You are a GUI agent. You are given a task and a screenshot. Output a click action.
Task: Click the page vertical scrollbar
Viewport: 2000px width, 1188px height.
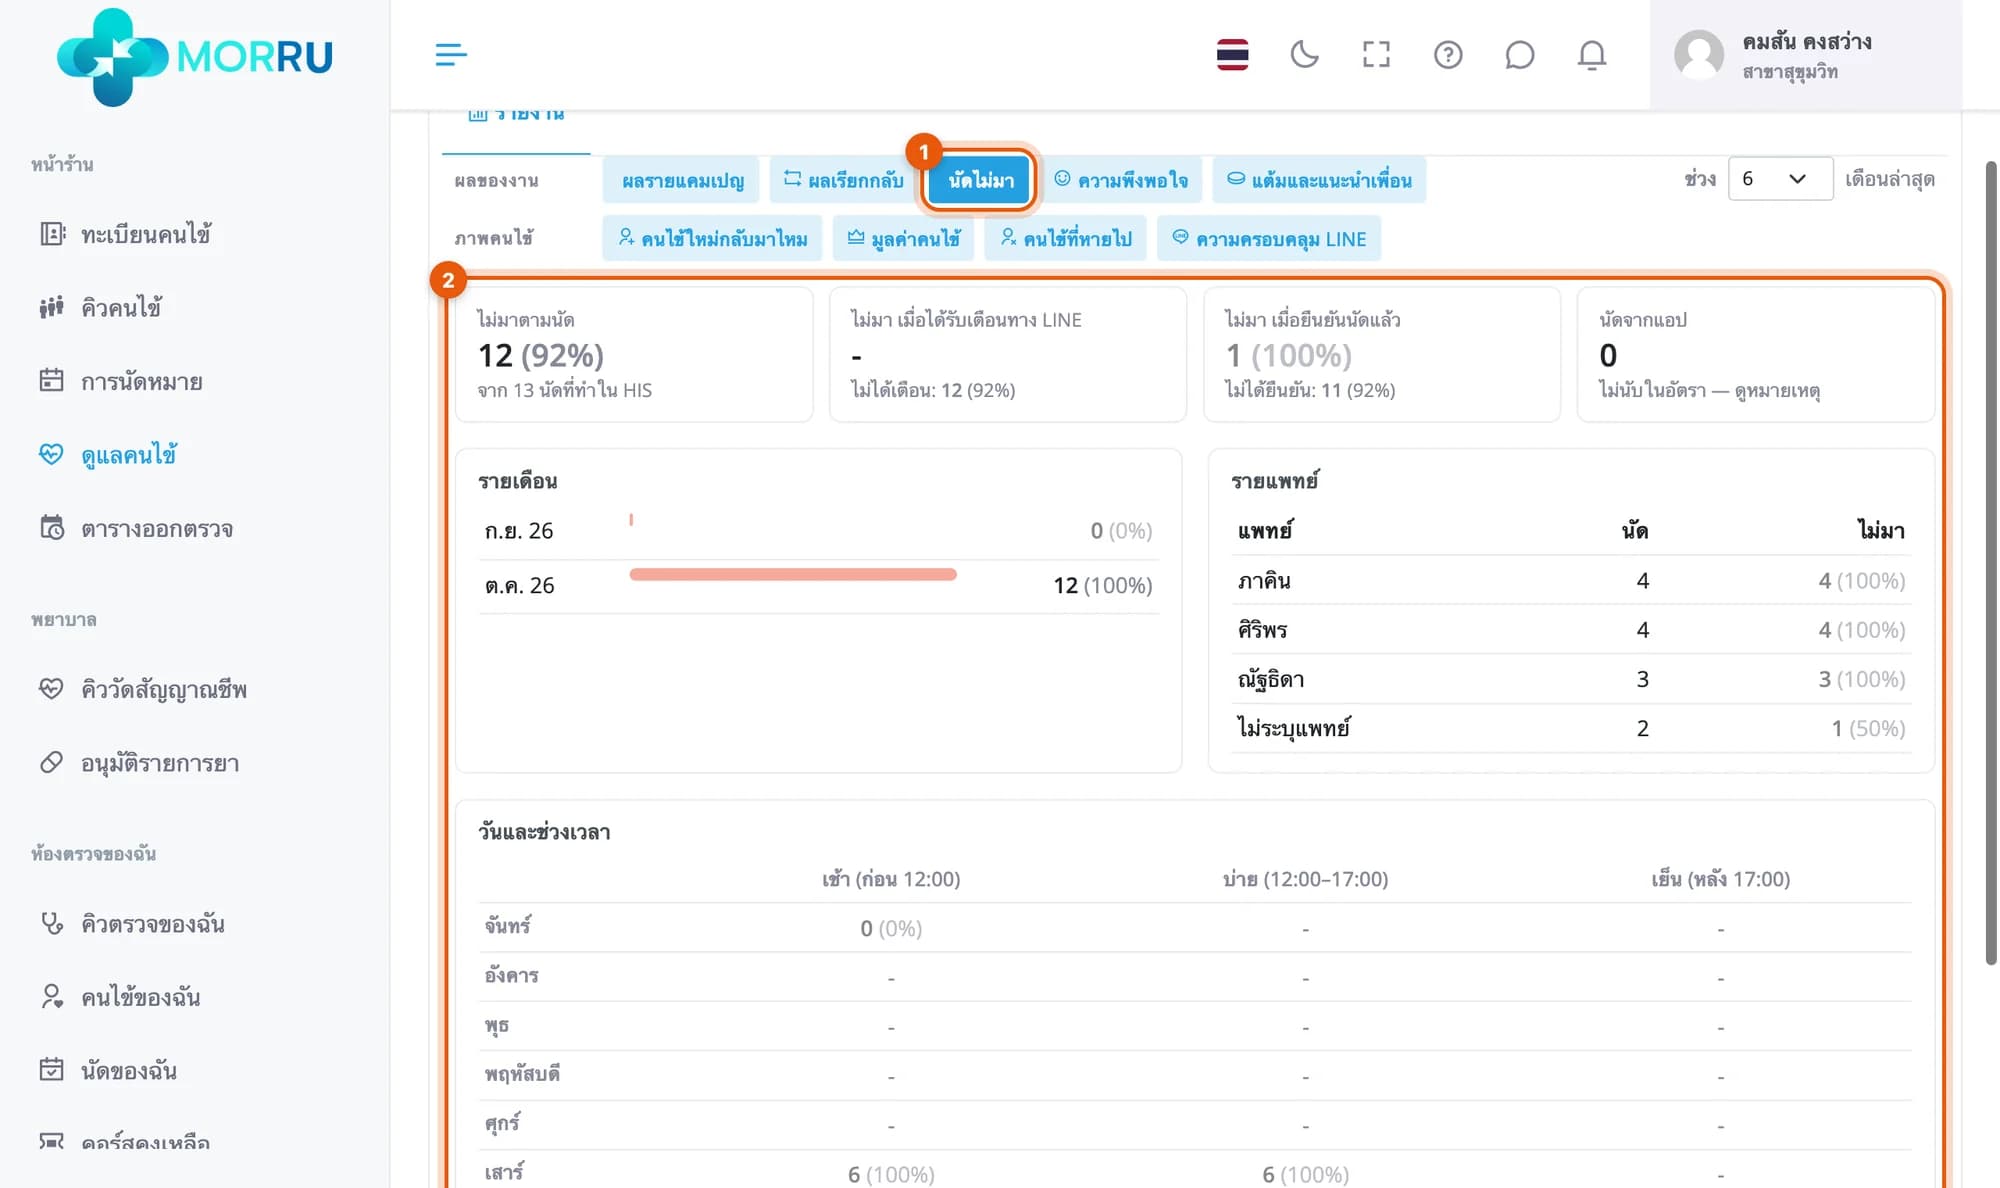(1990, 562)
